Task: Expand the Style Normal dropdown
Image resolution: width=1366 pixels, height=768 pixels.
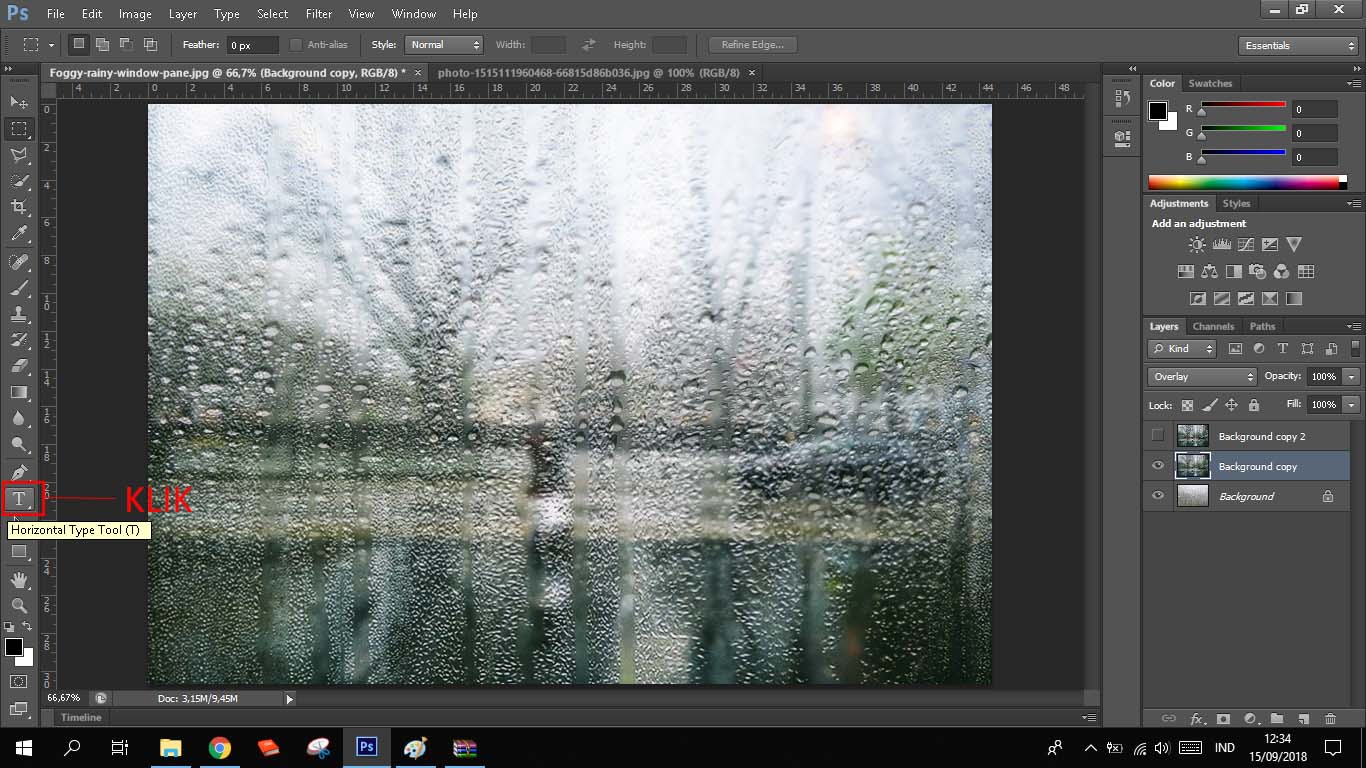Action: click(444, 45)
